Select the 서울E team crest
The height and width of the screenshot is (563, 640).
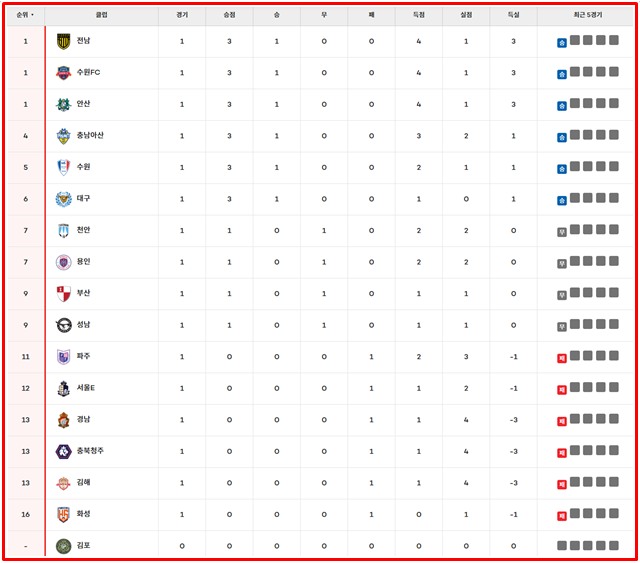[64, 388]
